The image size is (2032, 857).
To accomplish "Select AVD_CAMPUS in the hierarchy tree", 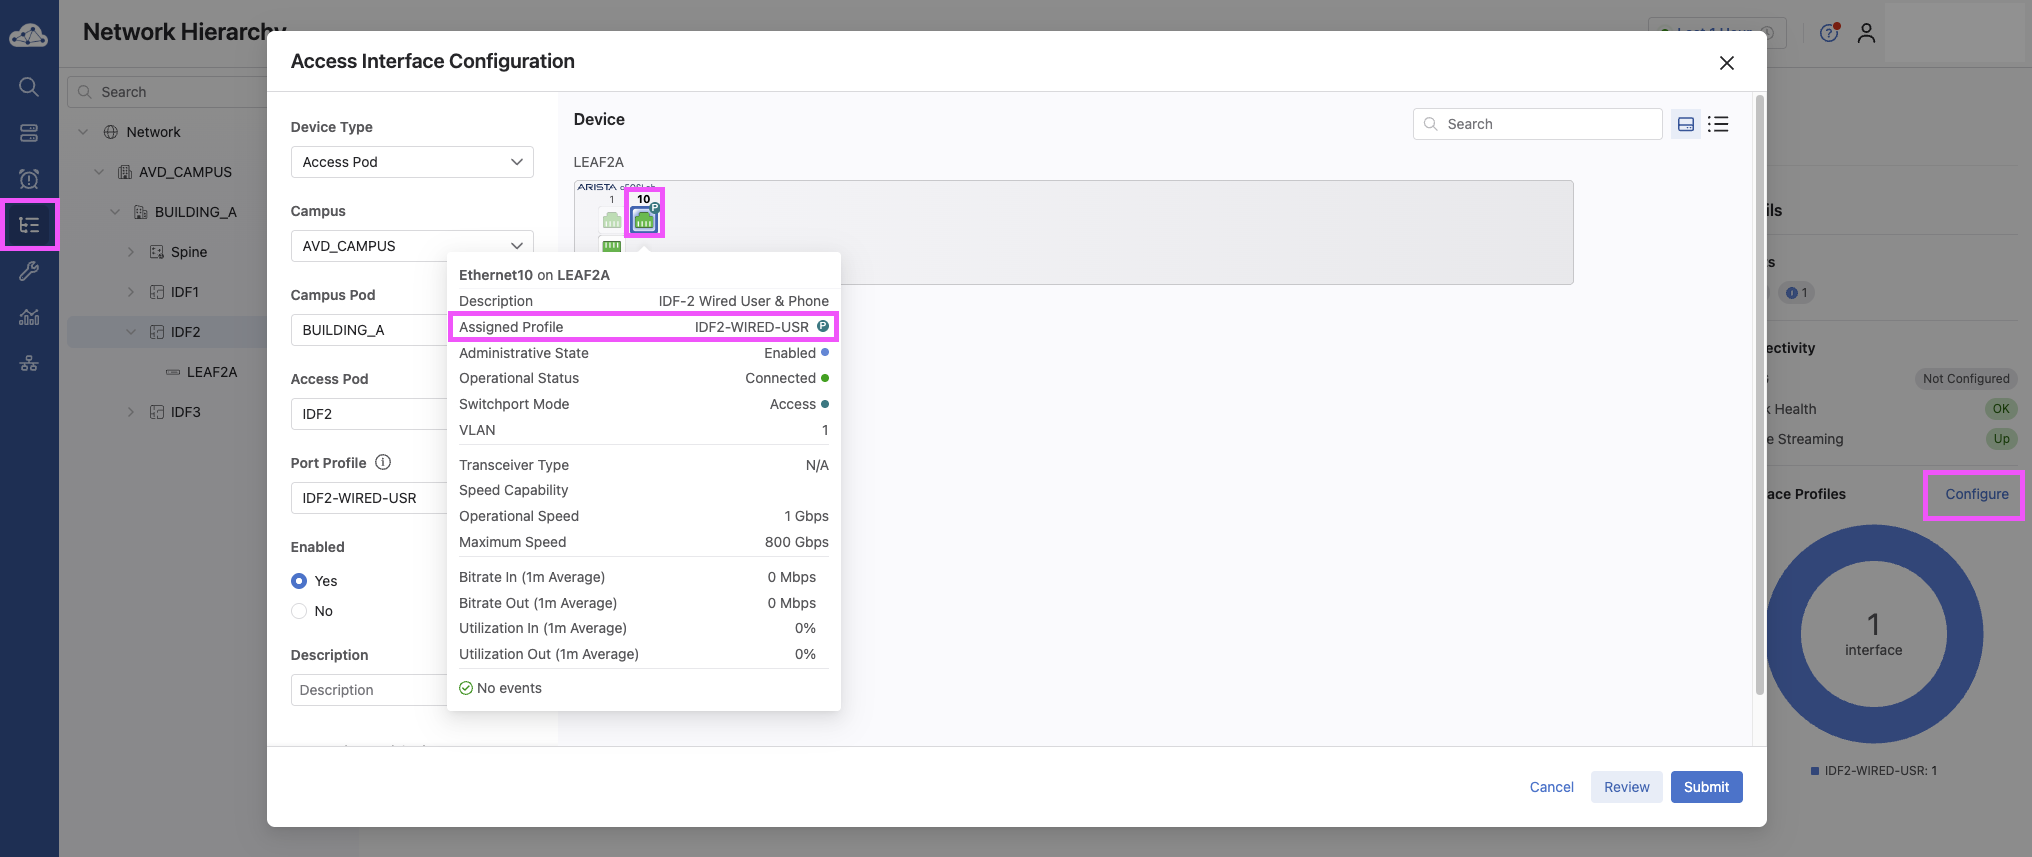I will [x=185, y=172].
